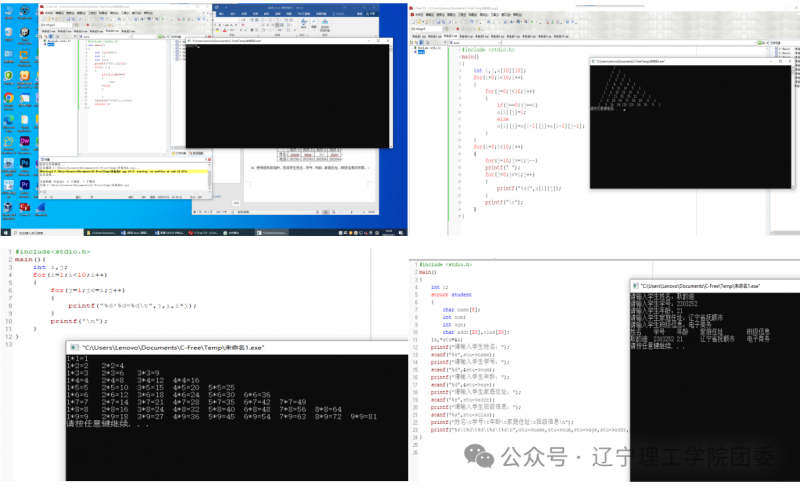800x489 pixels.
Task: Open the Dreamweaver (Dw) desktop icon
Action: tap(24, 141)
